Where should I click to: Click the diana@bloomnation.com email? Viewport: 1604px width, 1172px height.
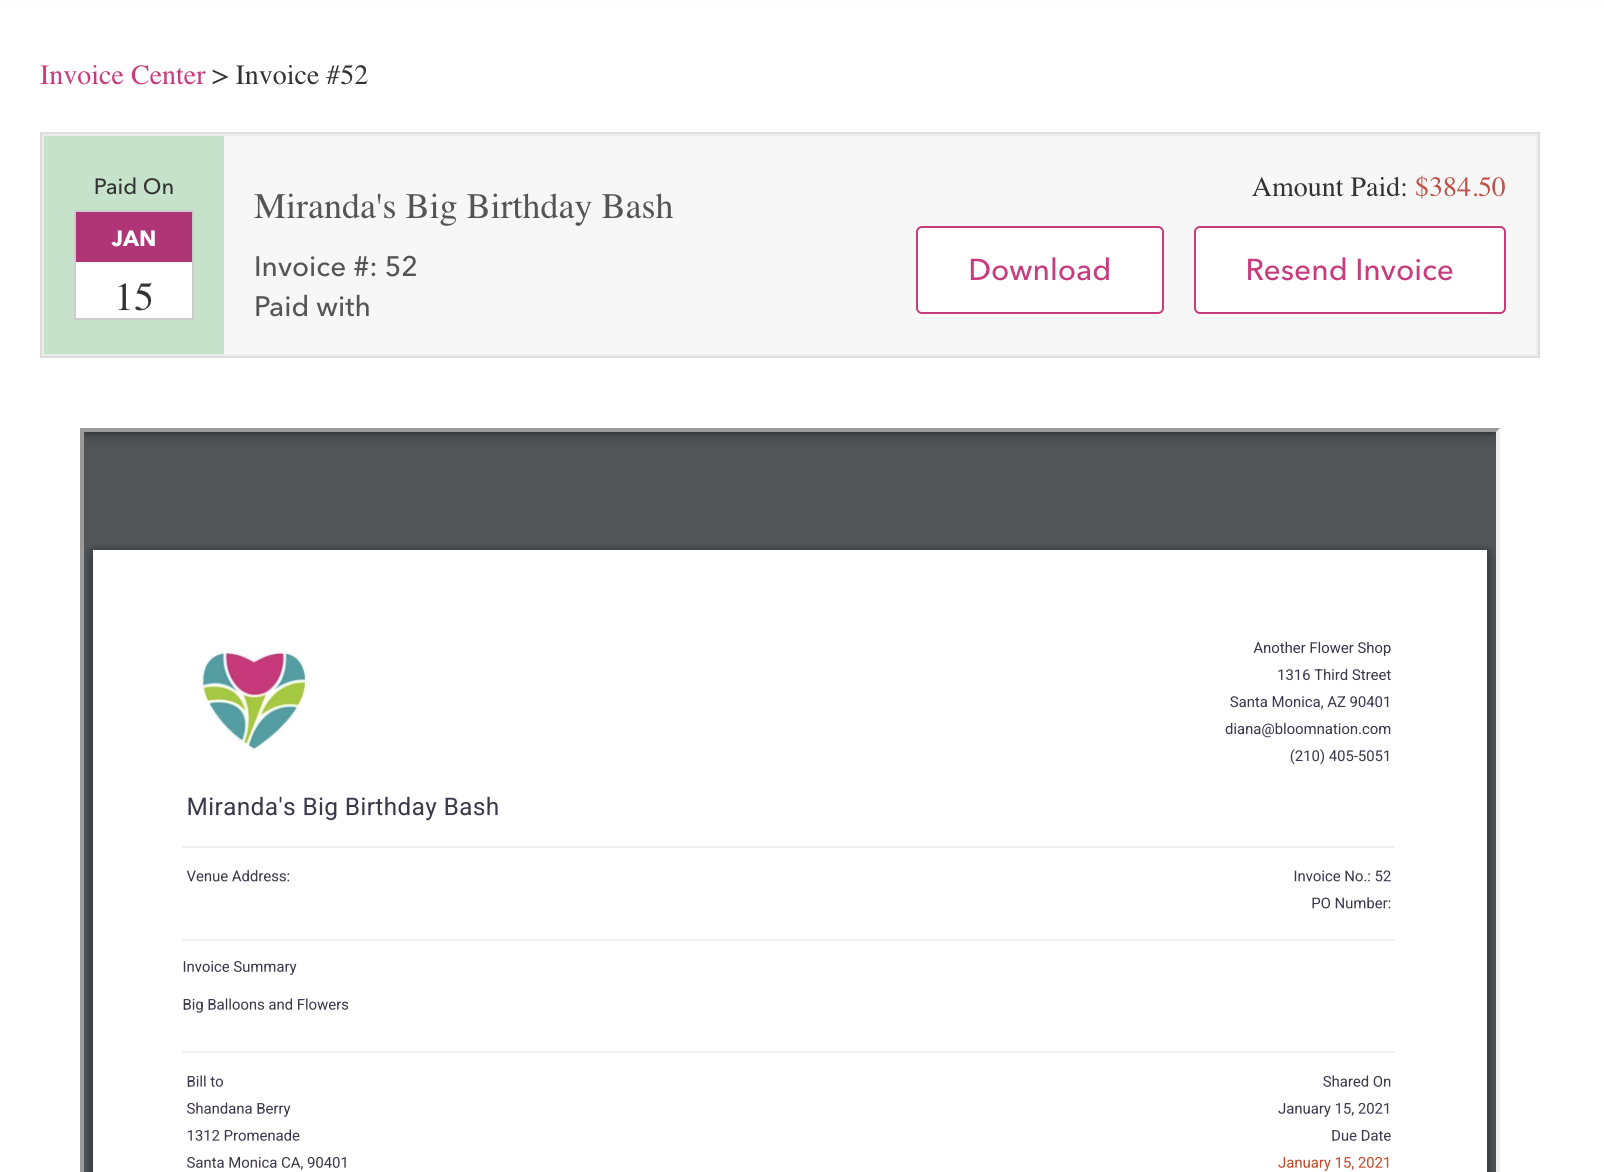tap(1308, 729)
